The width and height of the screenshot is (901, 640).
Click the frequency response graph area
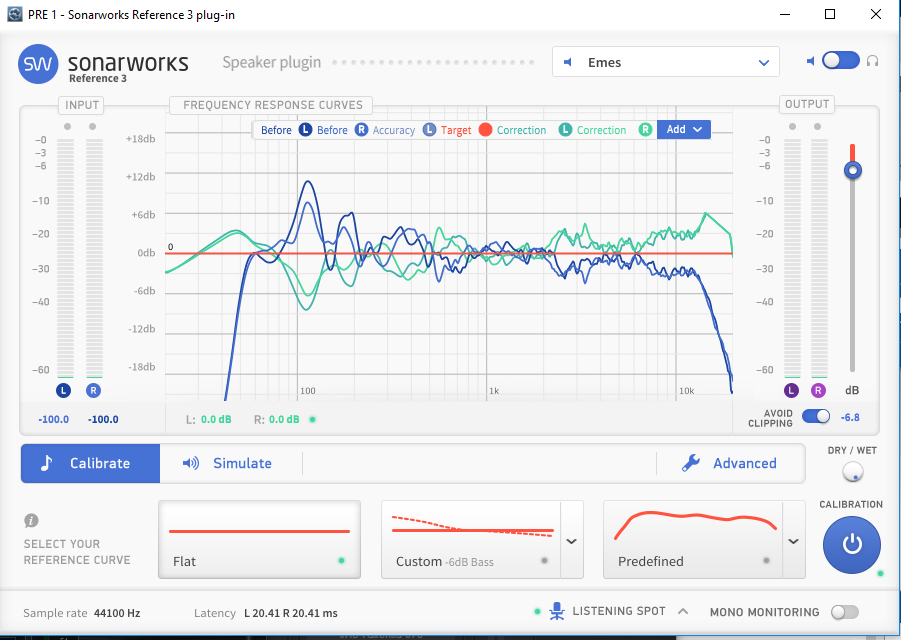click(x=449, y=253)
